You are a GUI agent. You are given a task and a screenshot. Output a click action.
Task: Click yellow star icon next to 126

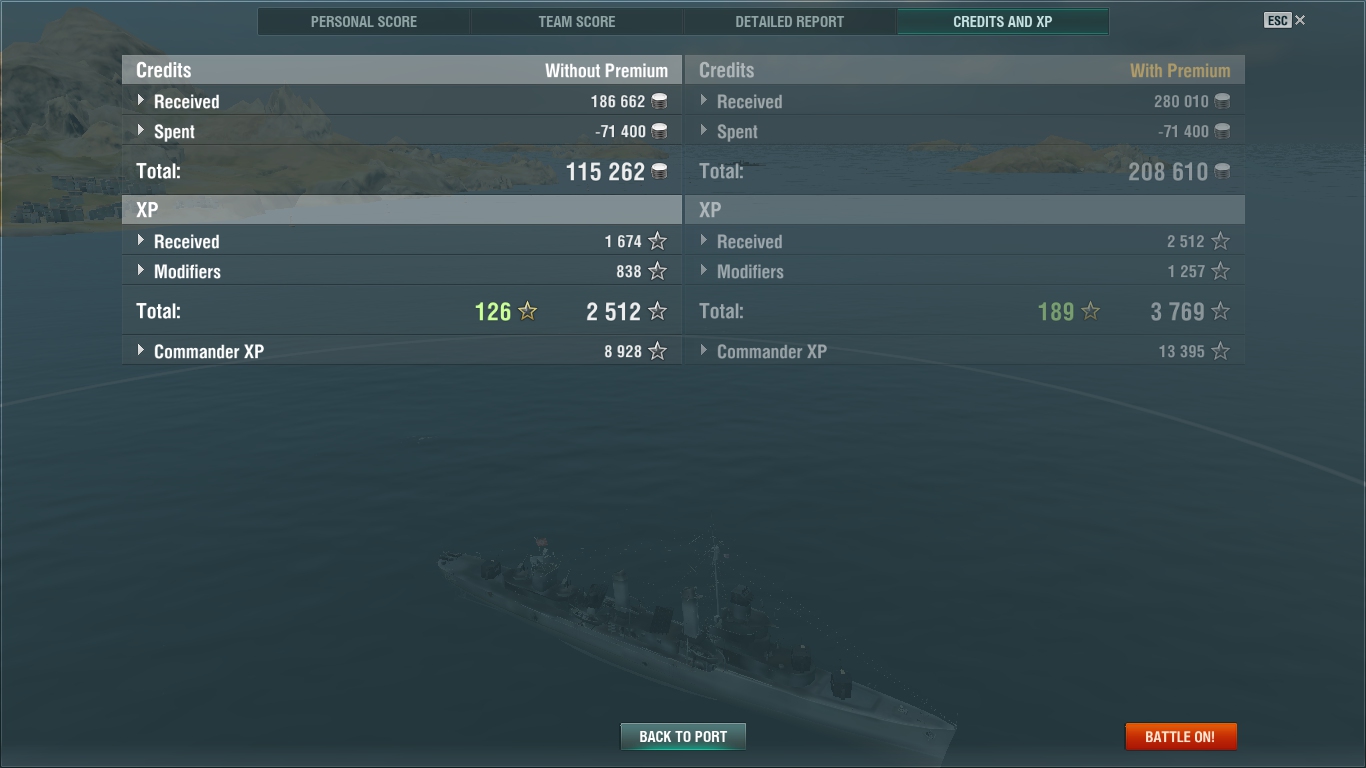pos(528,311)
